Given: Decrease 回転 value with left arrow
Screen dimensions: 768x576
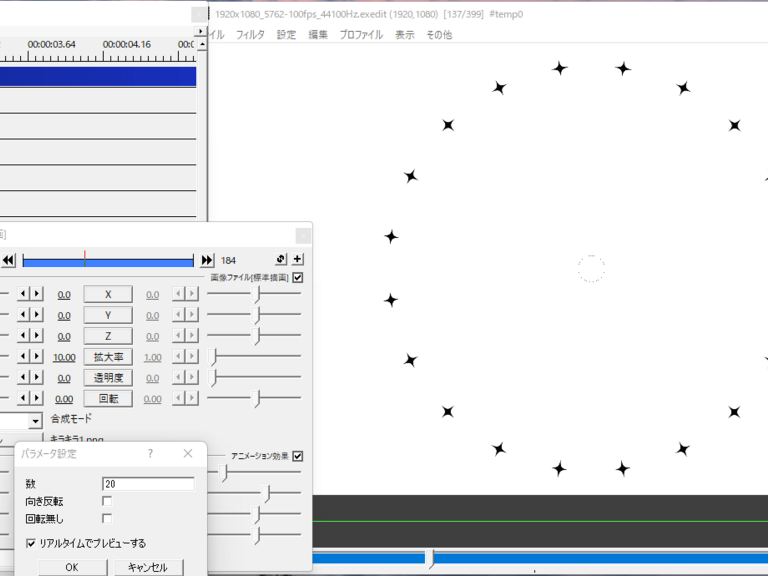Looking at the screenshot, I should click(x=23, y=398).
